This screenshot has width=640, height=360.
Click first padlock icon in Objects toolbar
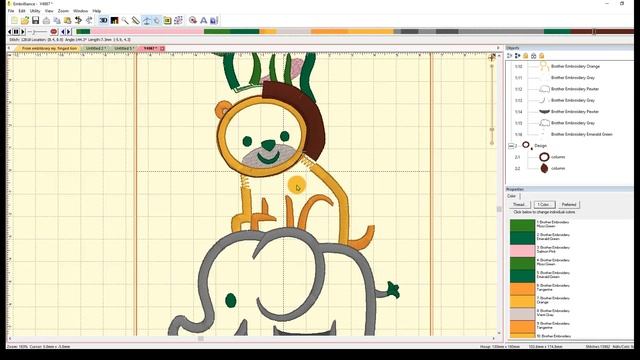[526, 56]
